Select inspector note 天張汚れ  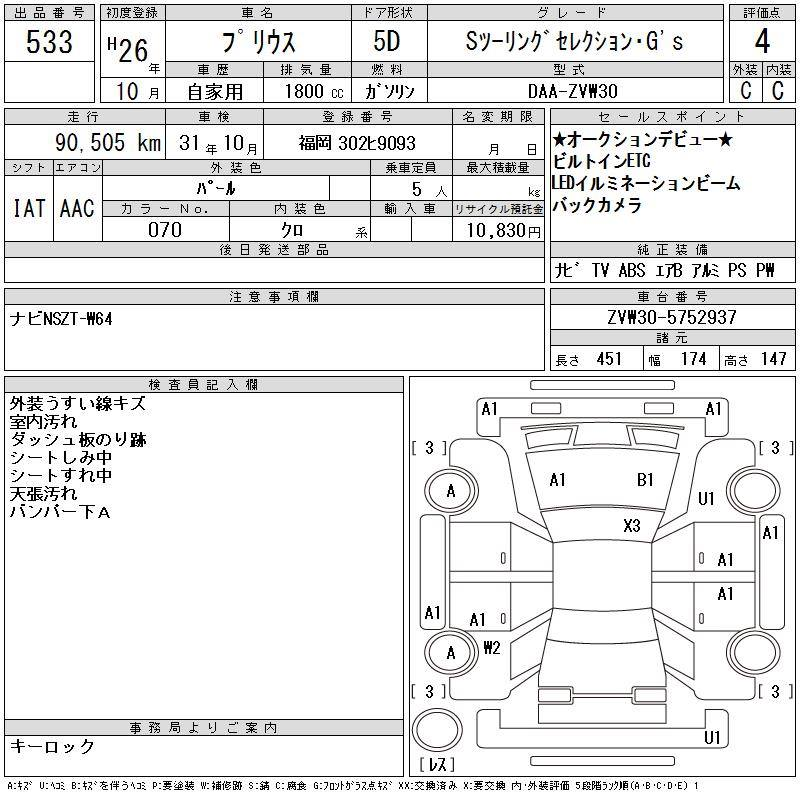click(x=43, y=493)
